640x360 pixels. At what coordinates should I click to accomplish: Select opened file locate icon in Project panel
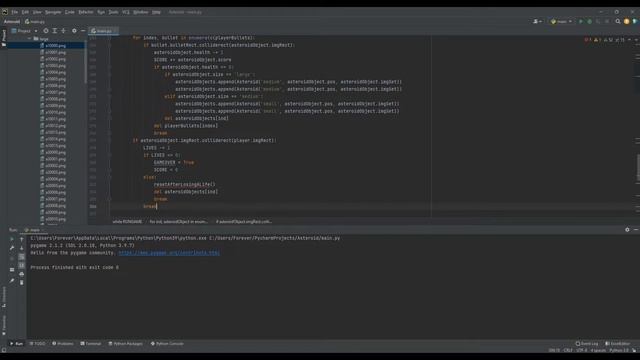(46, 31)
